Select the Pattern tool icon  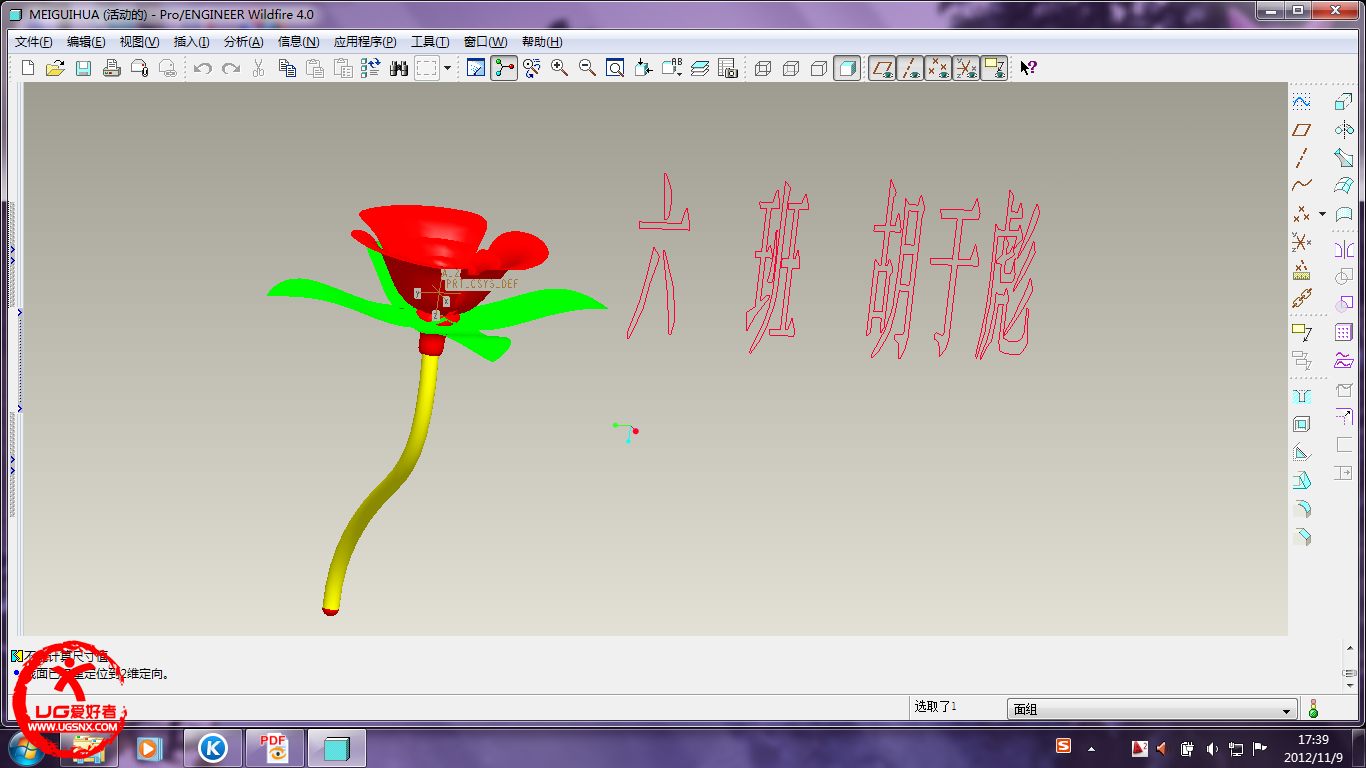point(1344,333)
